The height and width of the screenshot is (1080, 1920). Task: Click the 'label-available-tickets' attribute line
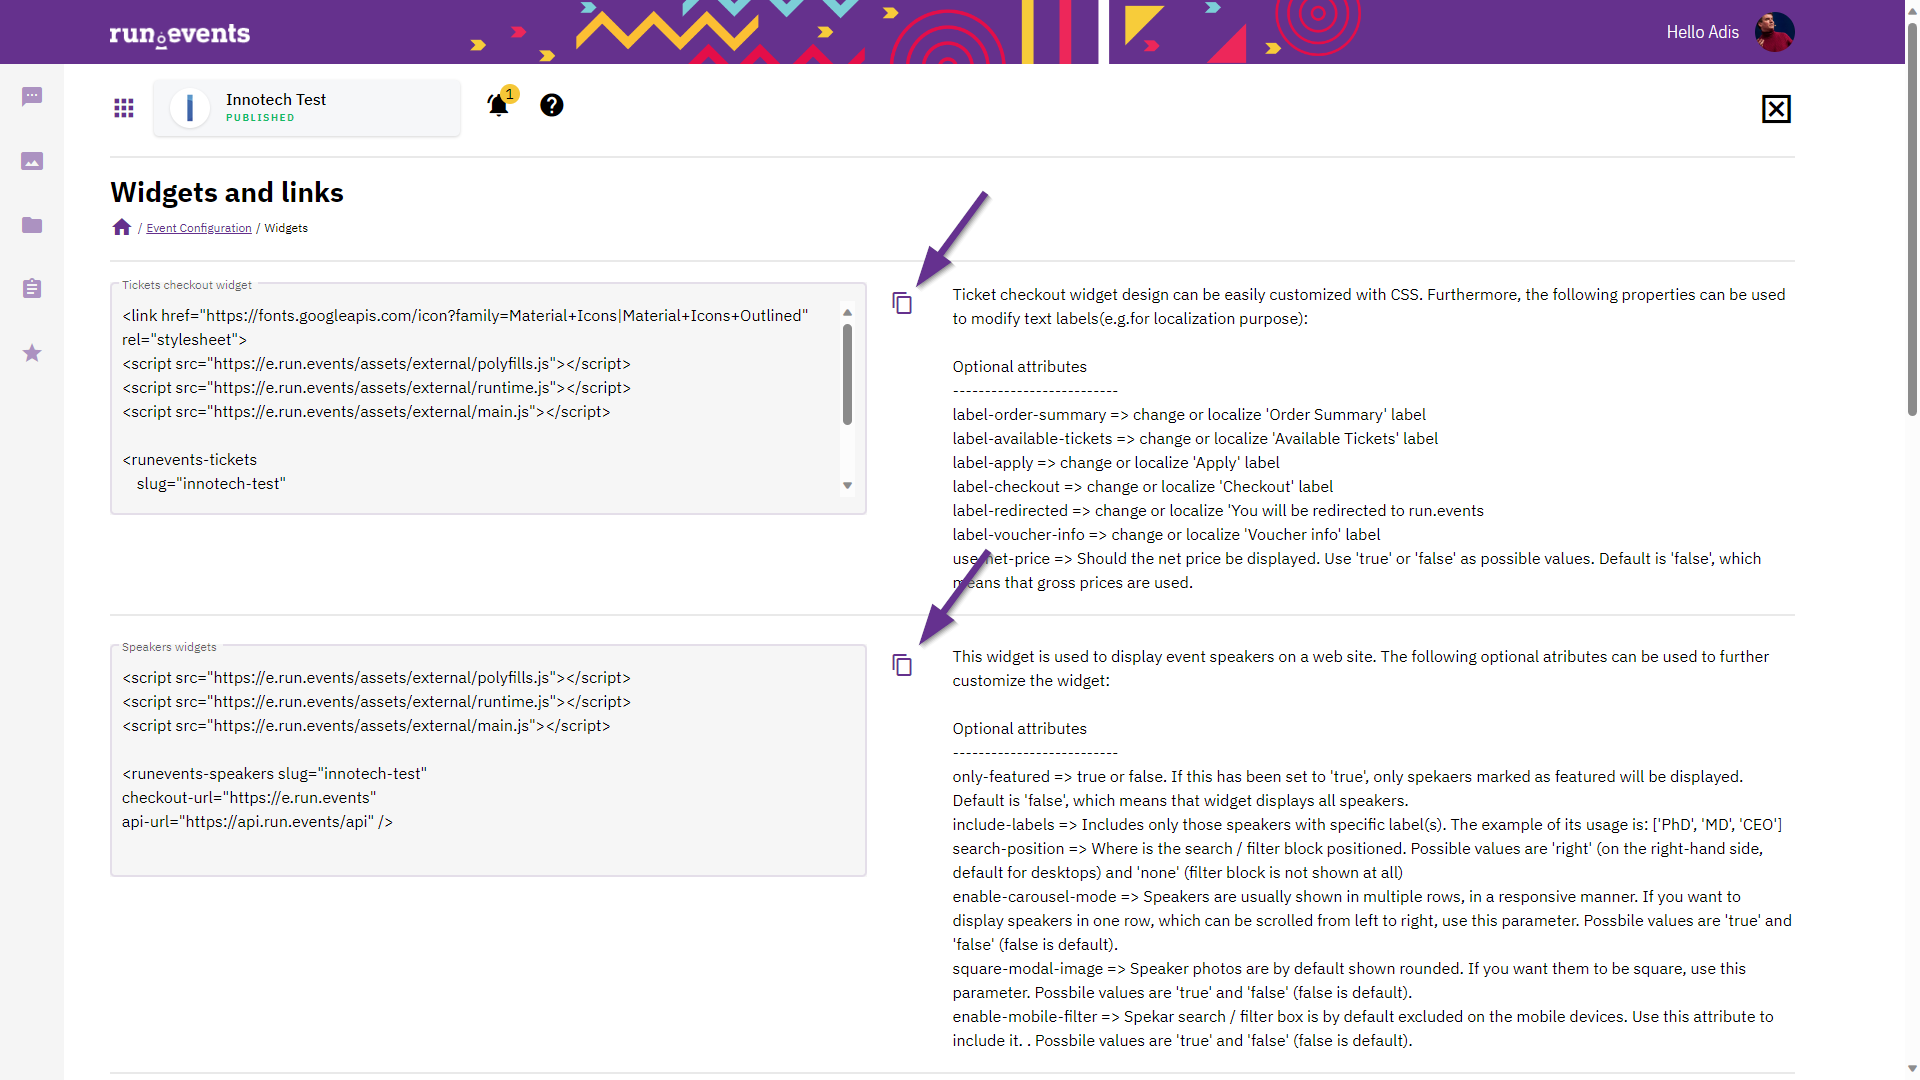pos(1195,439)
